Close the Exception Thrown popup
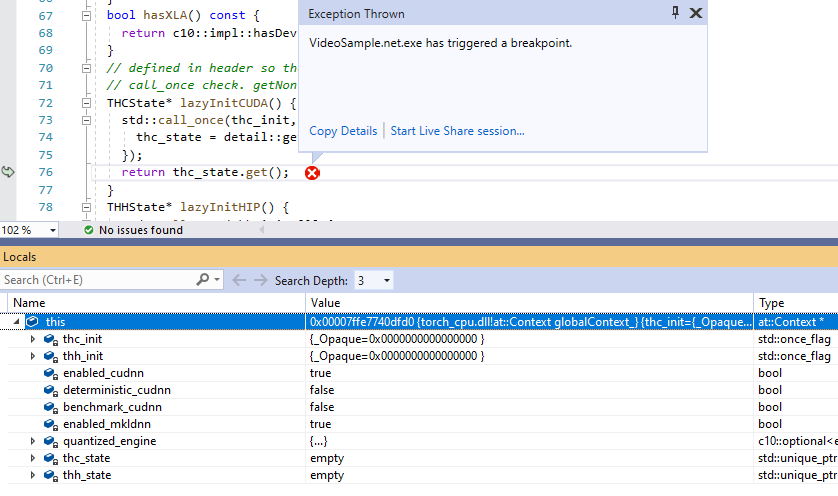The image size is (838, 496). pos(695,13)
